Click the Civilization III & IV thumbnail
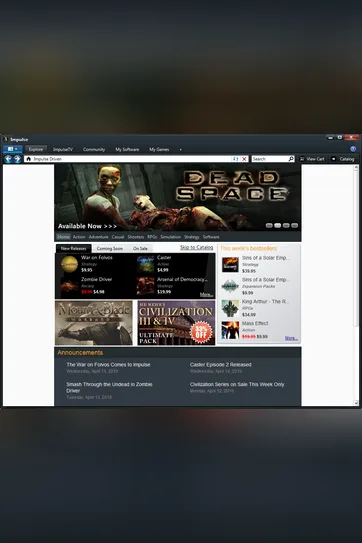This screenshot has height=543, width=362. click(176, 323)
